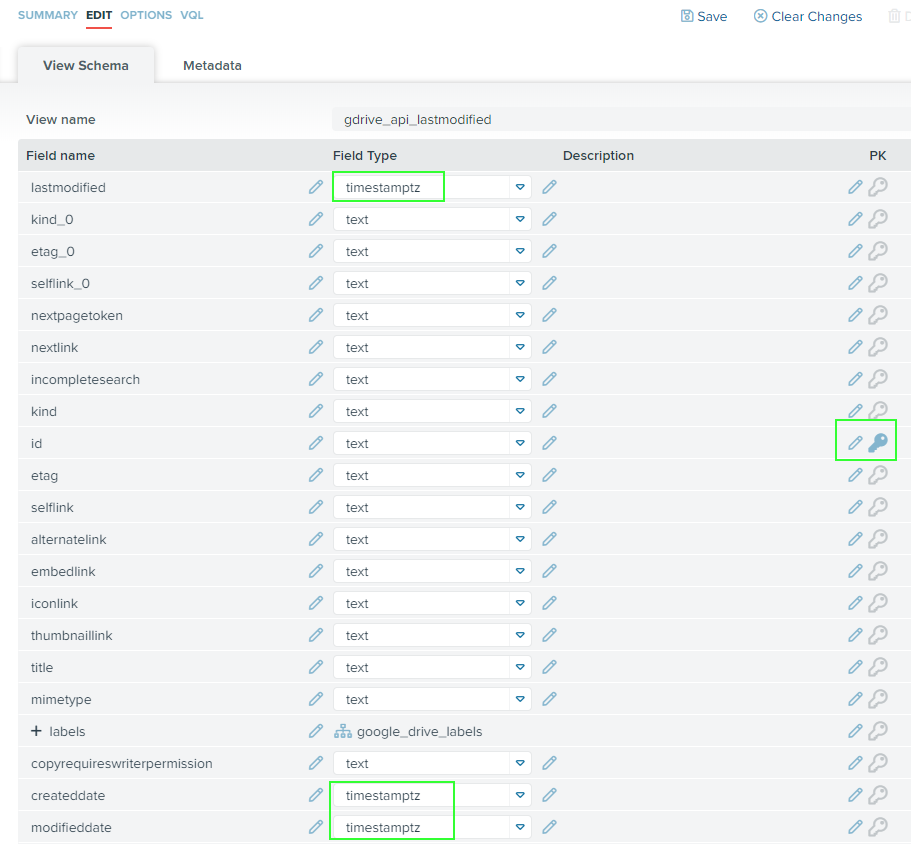911x844 pixels.
Task: Click the Clear Changes text
Action: click(816, 16)
